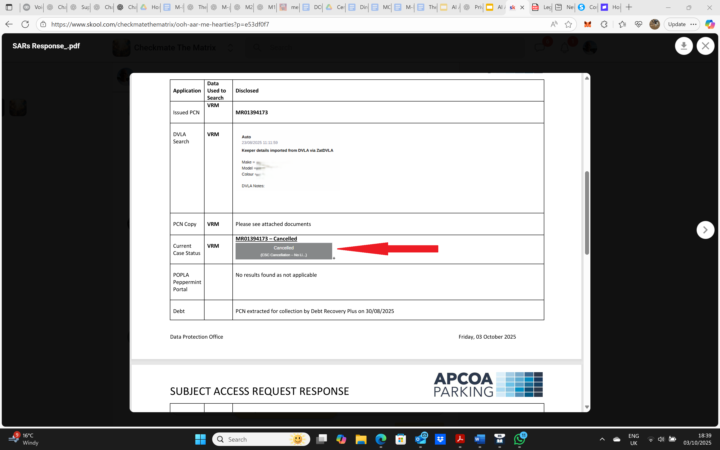Click the PDF scrollbar up arrow

pyautogui.click(x=586, y=78)
